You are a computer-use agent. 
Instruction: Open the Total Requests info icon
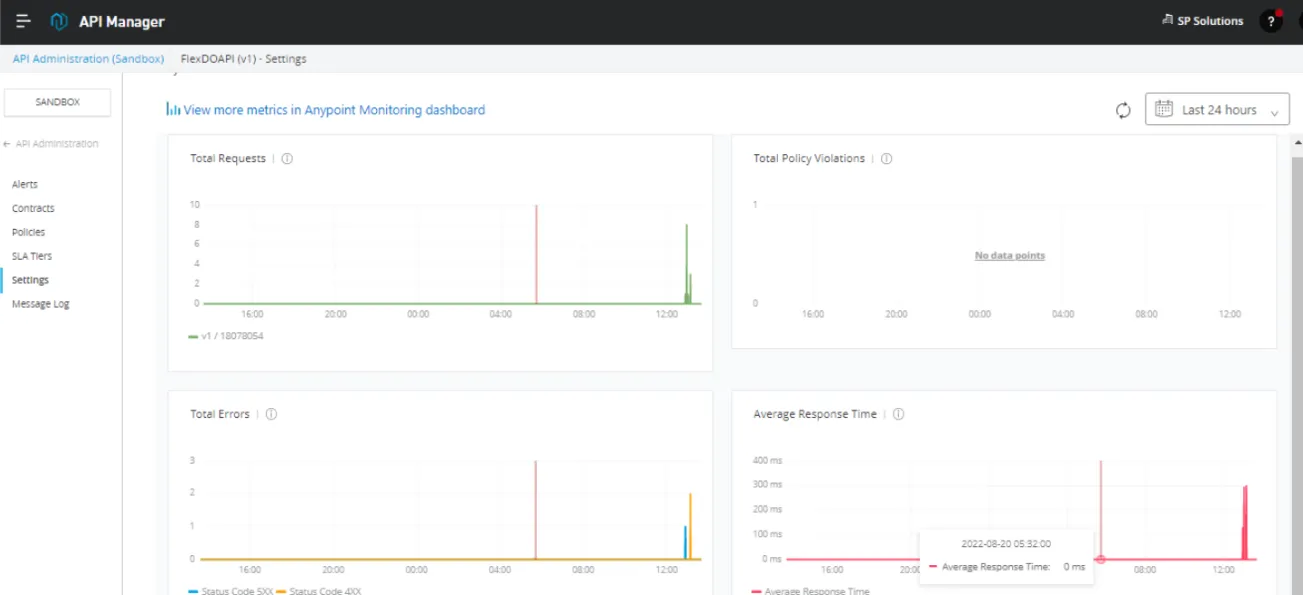pos(287,158)
